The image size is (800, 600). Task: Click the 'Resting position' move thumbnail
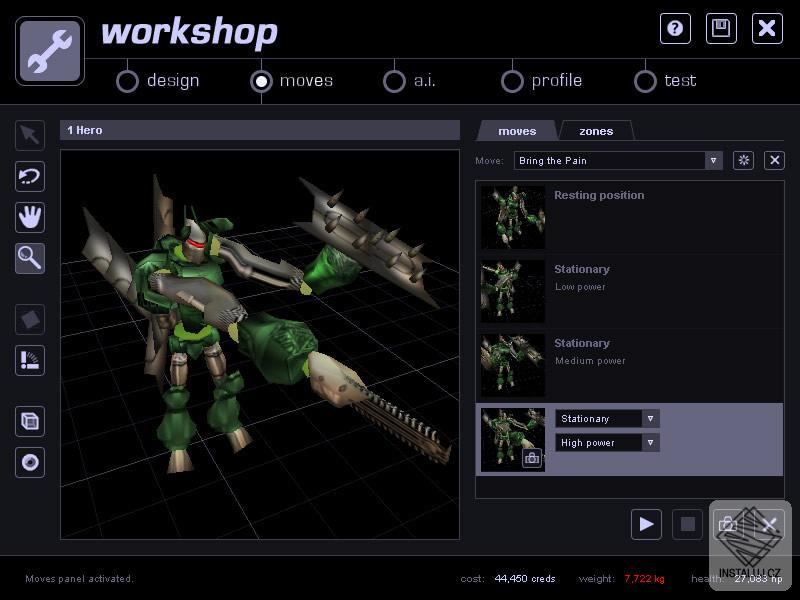pos(512,217)
